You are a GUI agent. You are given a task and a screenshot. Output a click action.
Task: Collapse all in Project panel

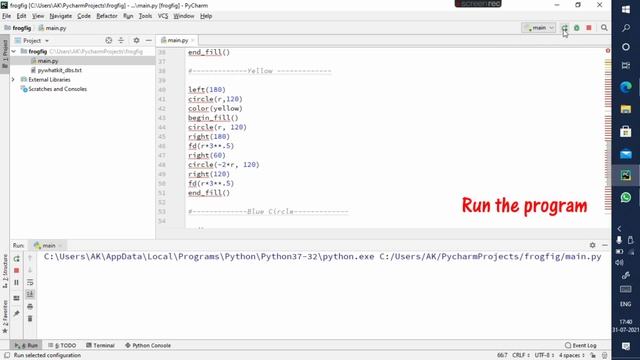(x=121, y=40)
